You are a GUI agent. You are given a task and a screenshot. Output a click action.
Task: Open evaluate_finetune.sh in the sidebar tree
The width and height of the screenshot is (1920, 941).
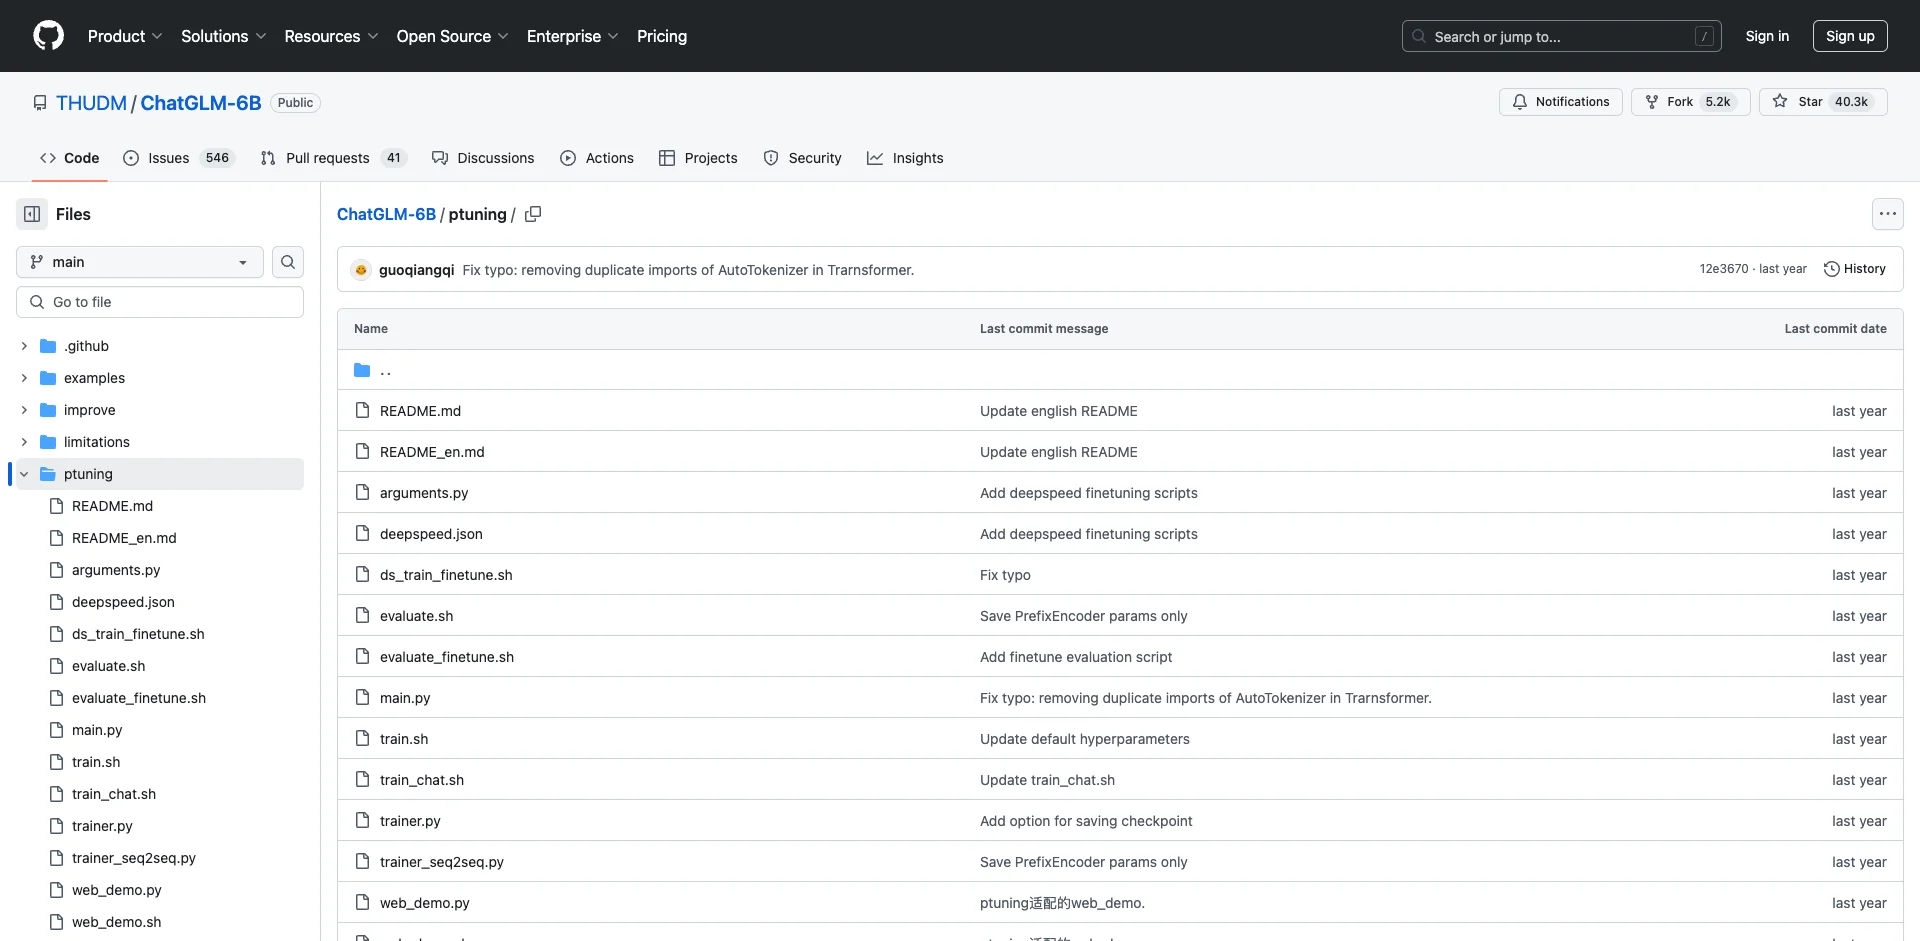pos(139,698)
